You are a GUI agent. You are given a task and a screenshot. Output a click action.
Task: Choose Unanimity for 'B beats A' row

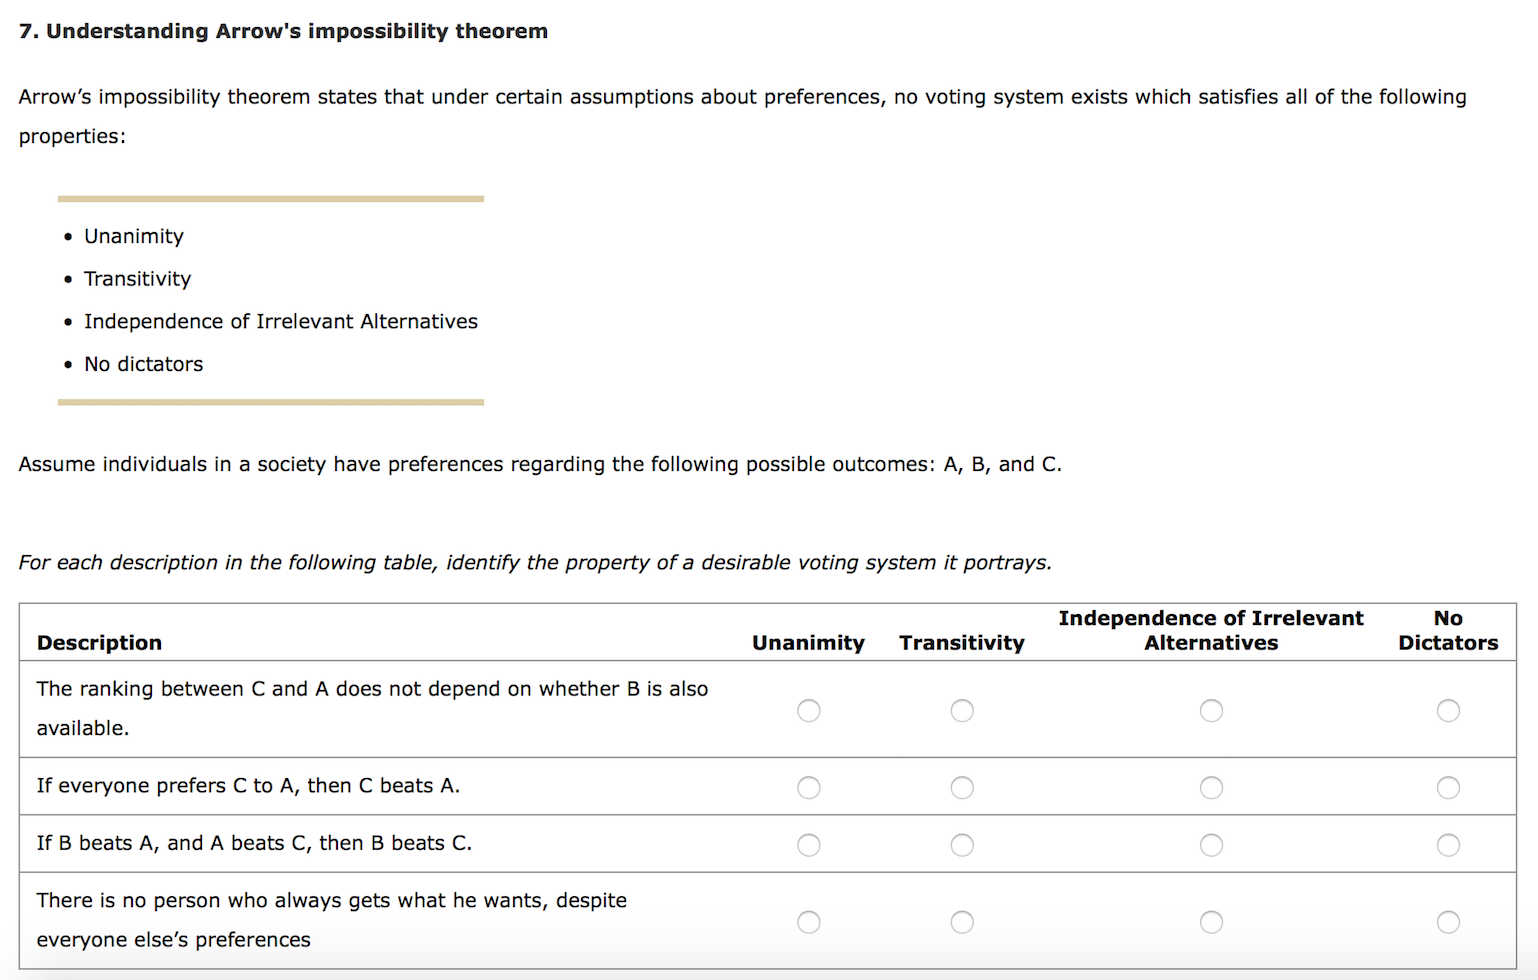[809, 845]
